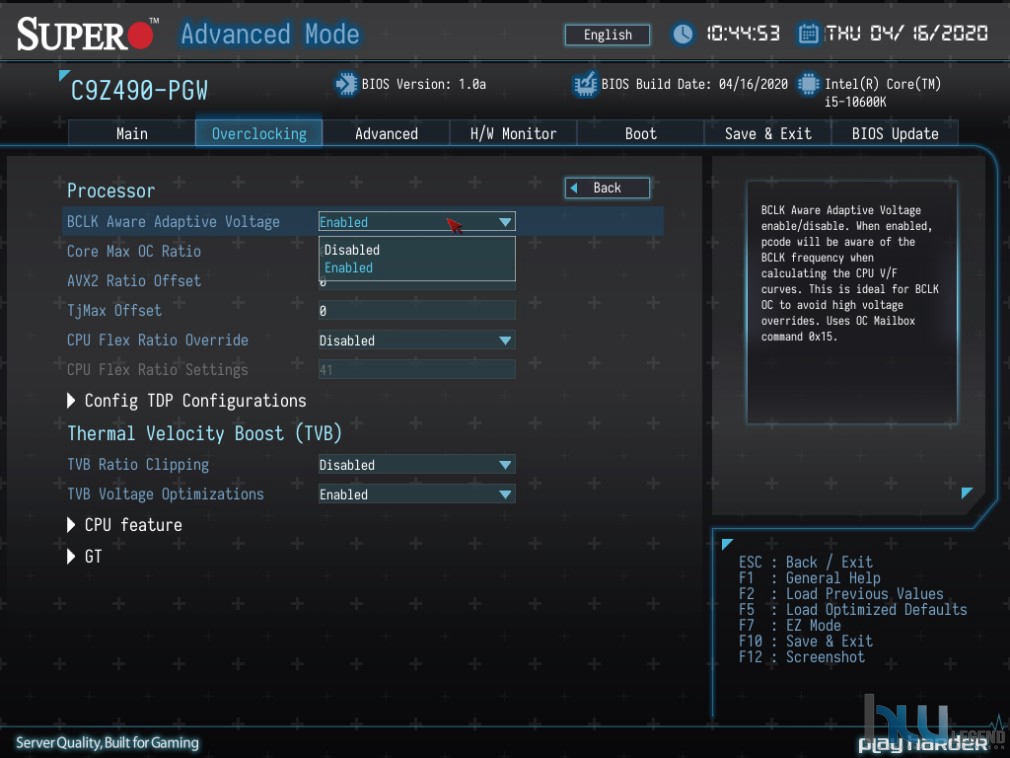This screenshot has height=758, width=1010.
Task: Open the Save & Exit tab
Action: 768,133
